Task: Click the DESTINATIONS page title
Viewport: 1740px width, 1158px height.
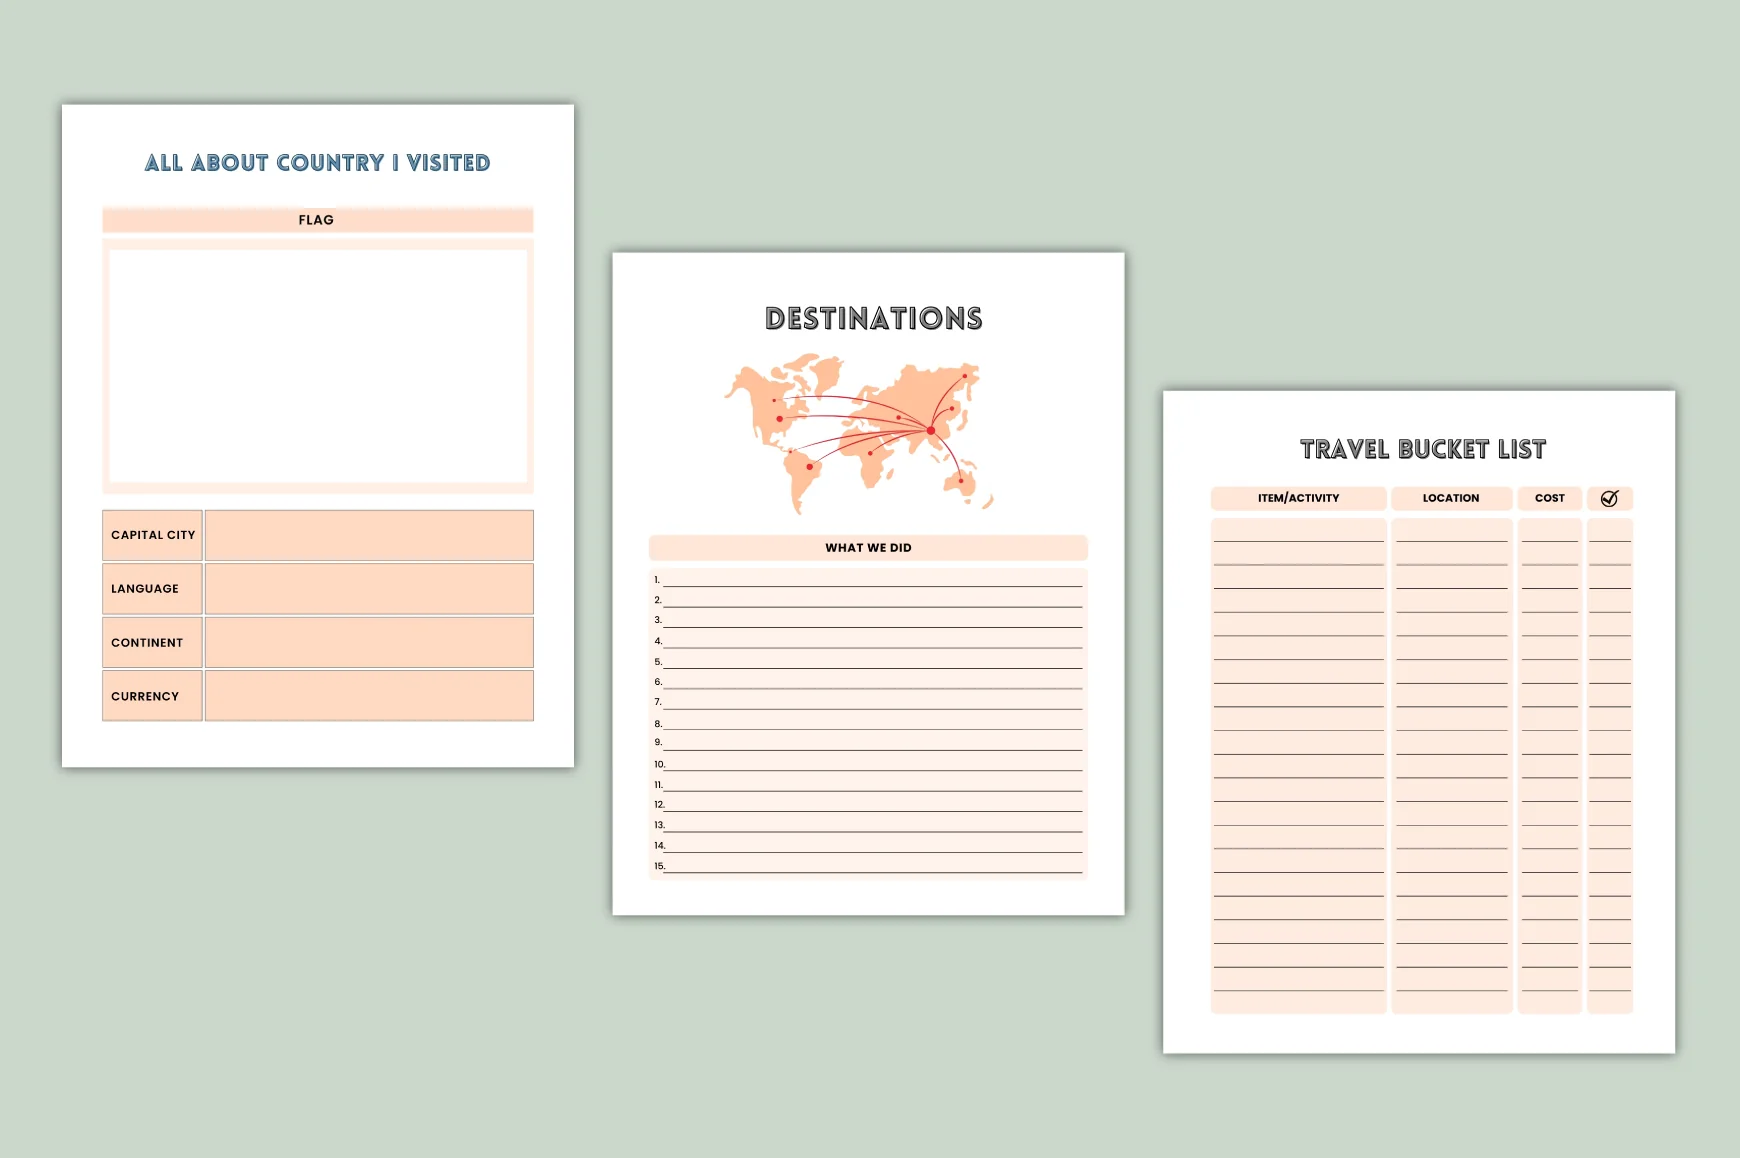Action: (x=874, y=318)
